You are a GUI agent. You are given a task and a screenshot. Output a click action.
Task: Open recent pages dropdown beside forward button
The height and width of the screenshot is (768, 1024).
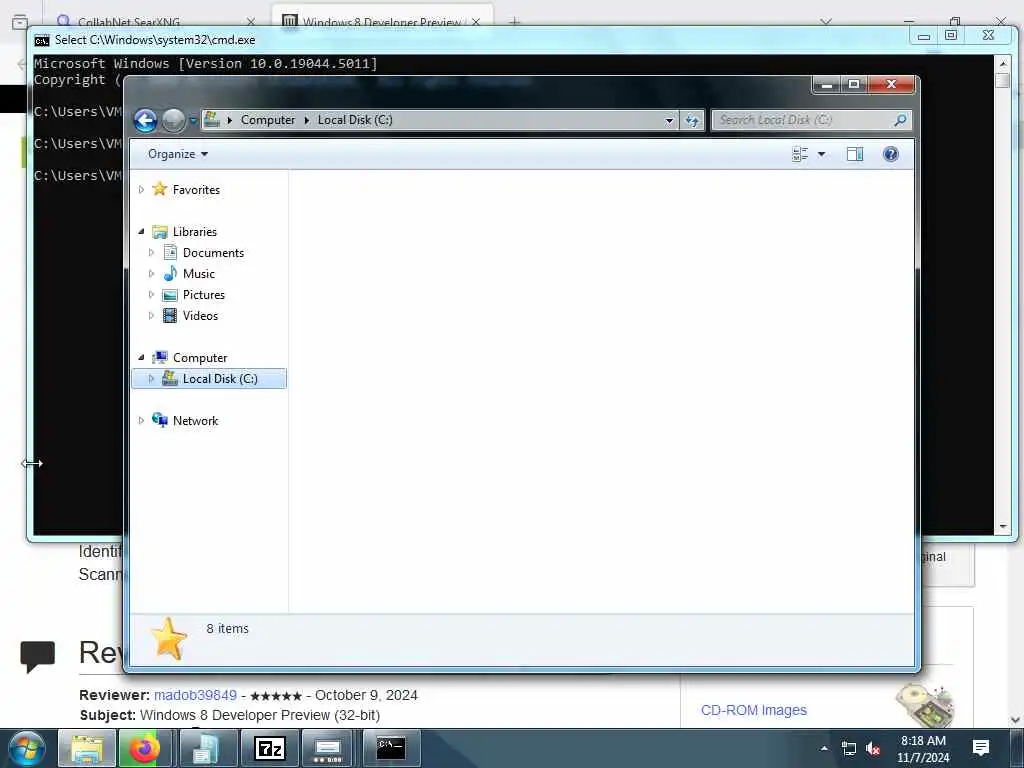pos(193,120)
